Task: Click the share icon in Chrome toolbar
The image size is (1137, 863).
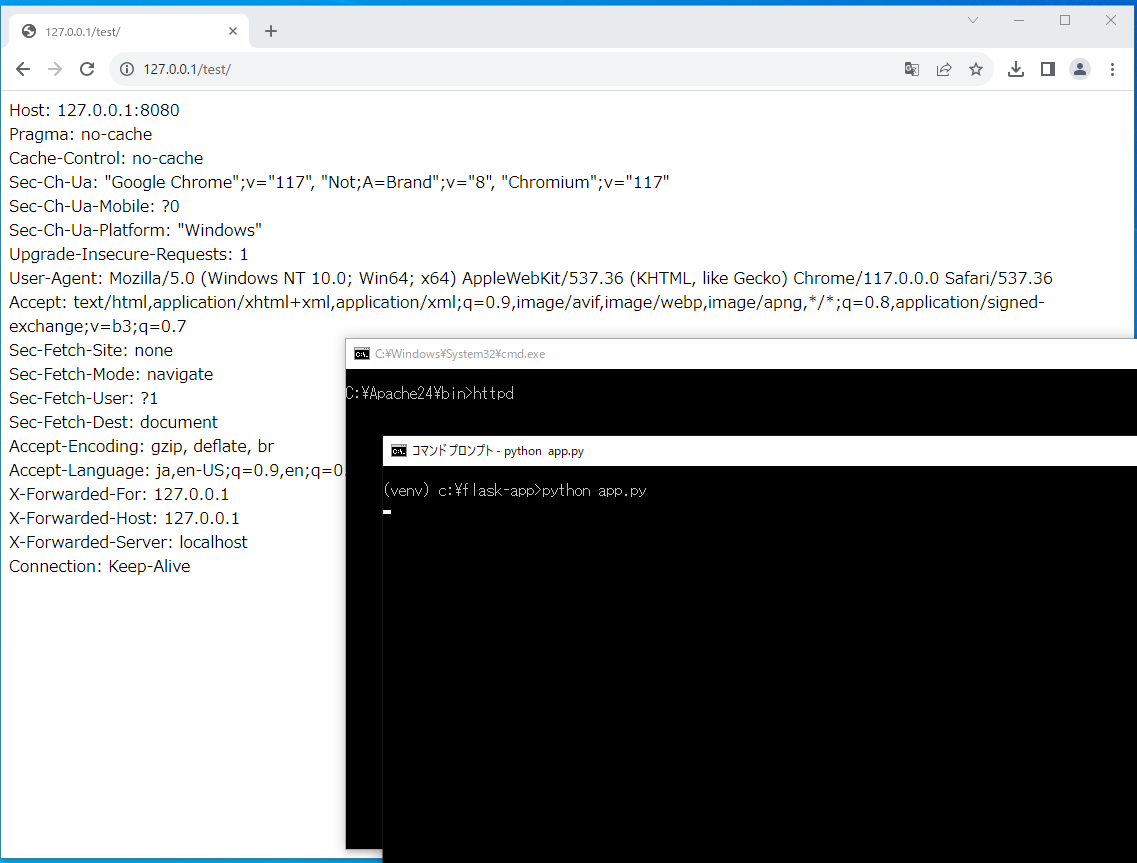Action: 944,69
